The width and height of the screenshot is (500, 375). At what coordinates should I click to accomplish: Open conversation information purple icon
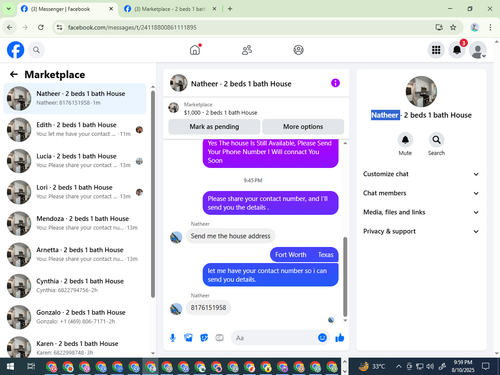pyautogui.click(x=335, y=83)
